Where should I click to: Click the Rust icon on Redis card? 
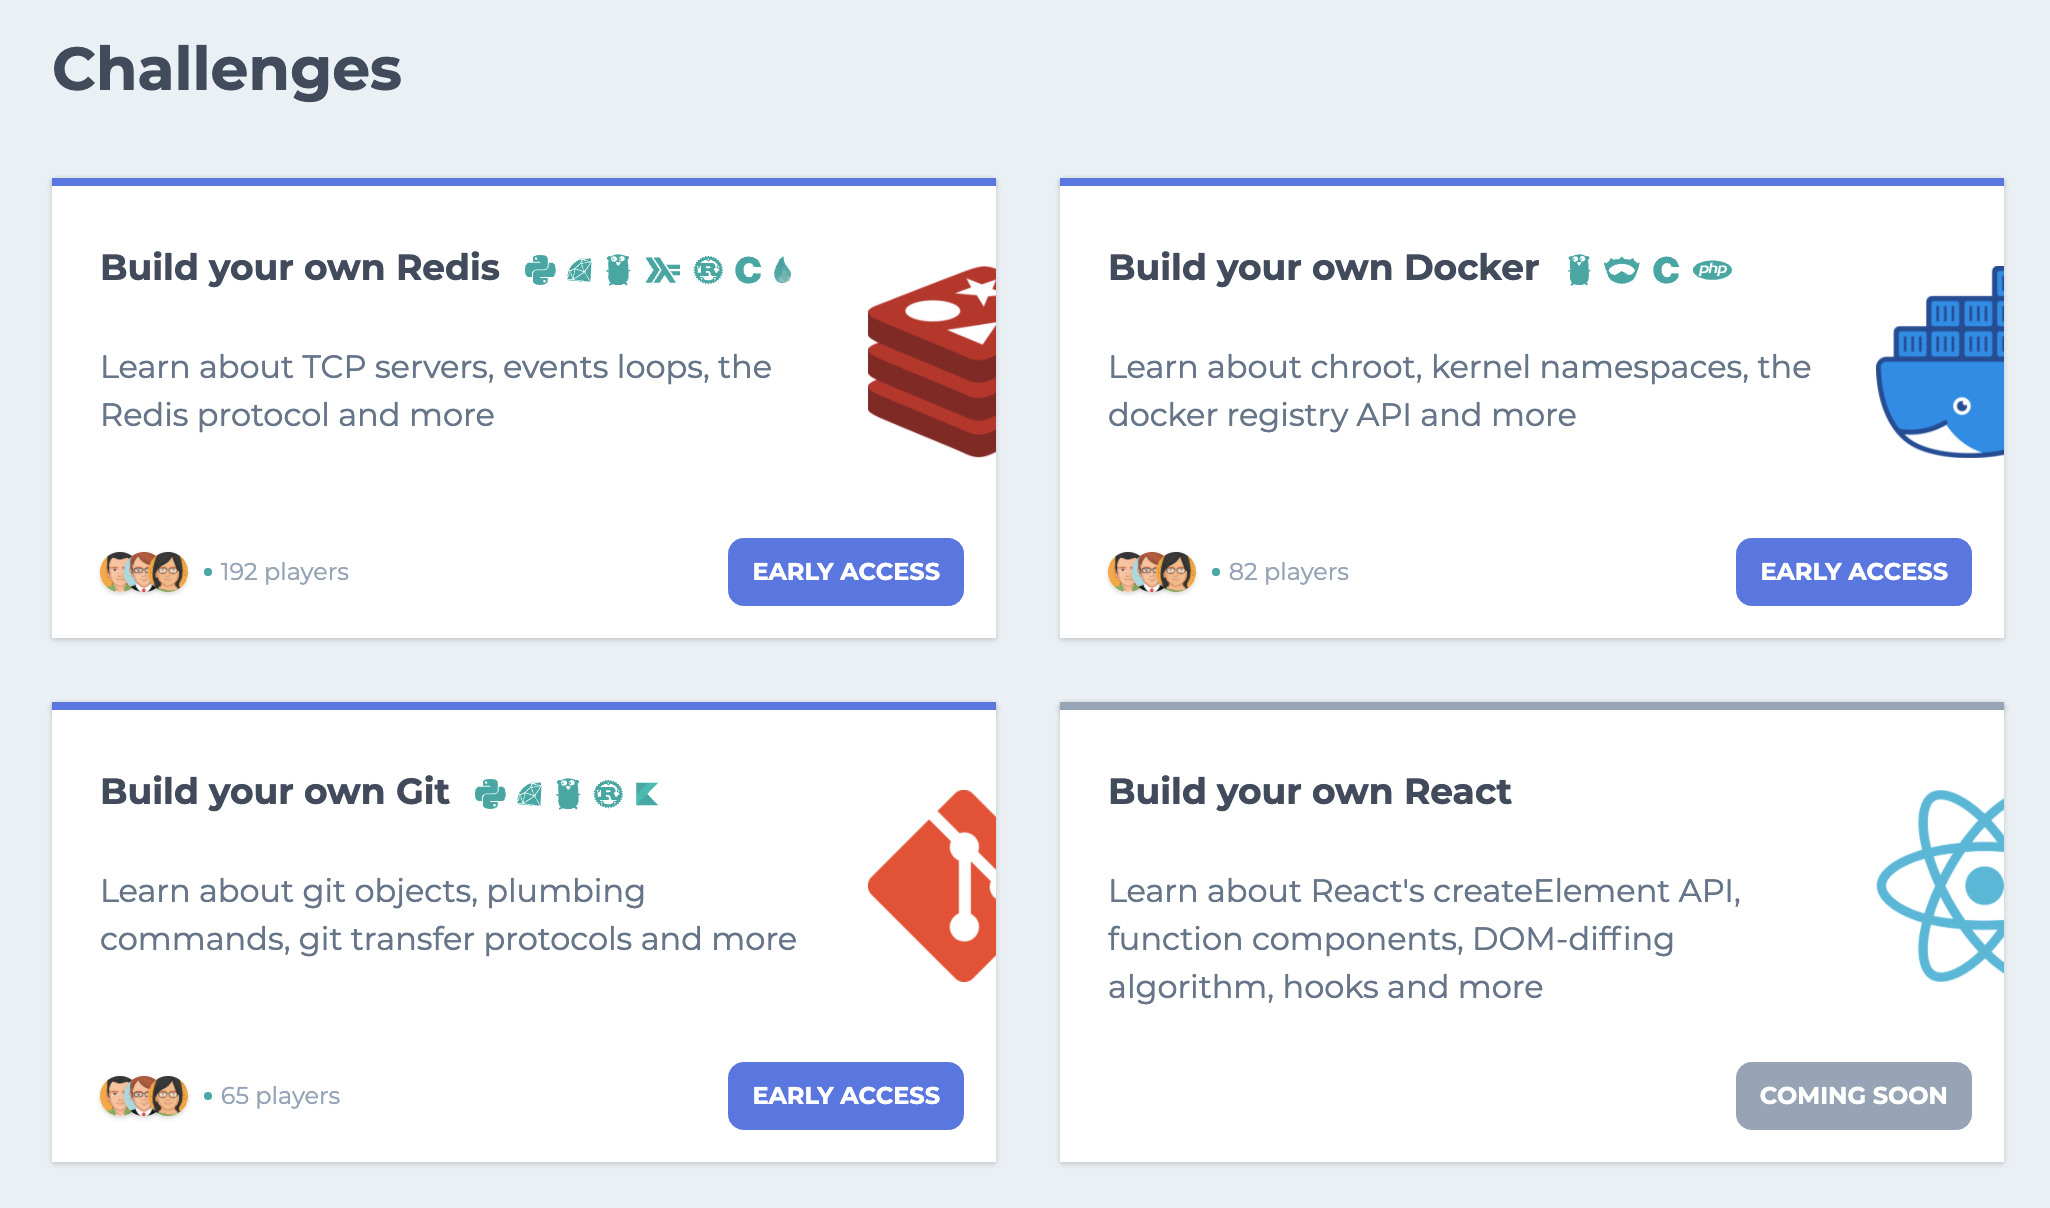click(x=708, y=270)
